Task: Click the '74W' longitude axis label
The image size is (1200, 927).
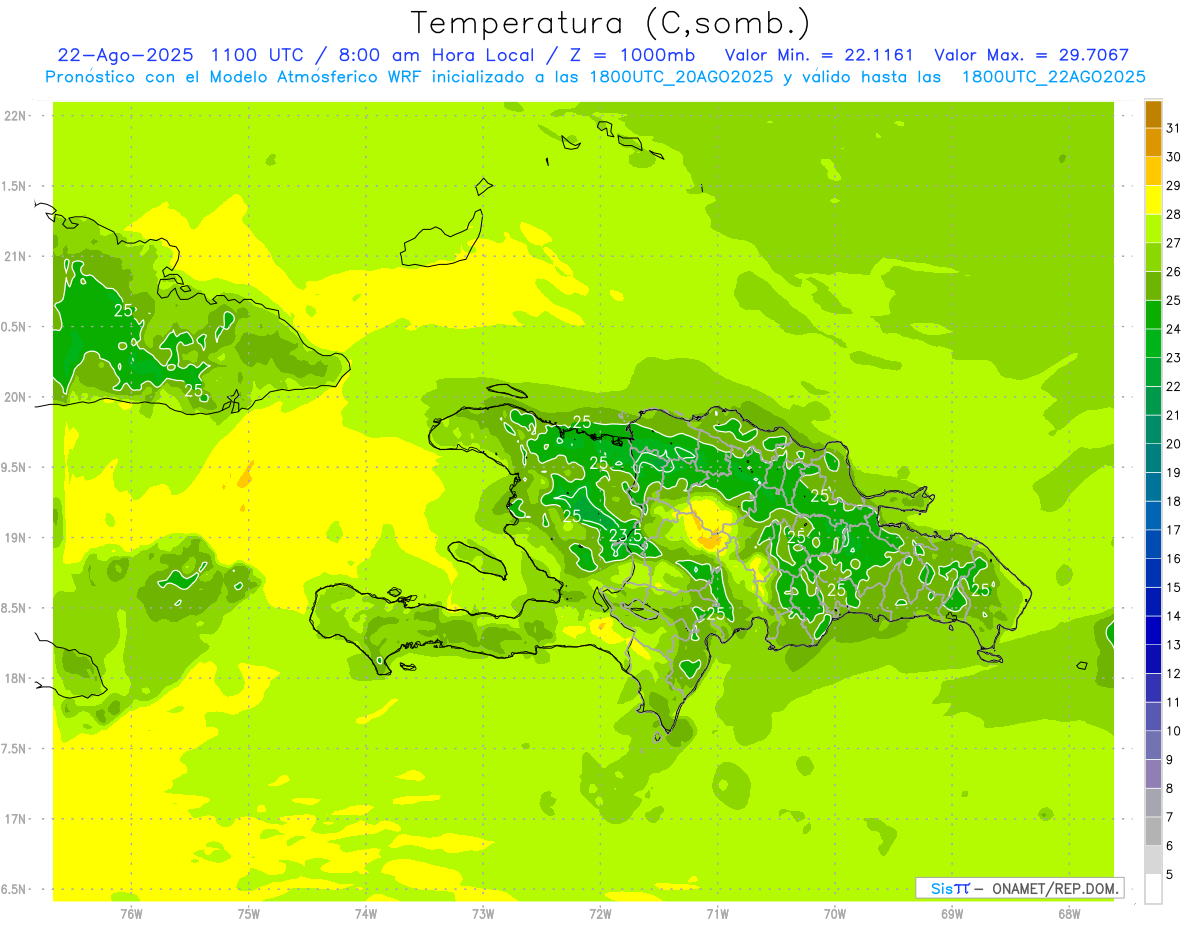Action: pos(366,914)
